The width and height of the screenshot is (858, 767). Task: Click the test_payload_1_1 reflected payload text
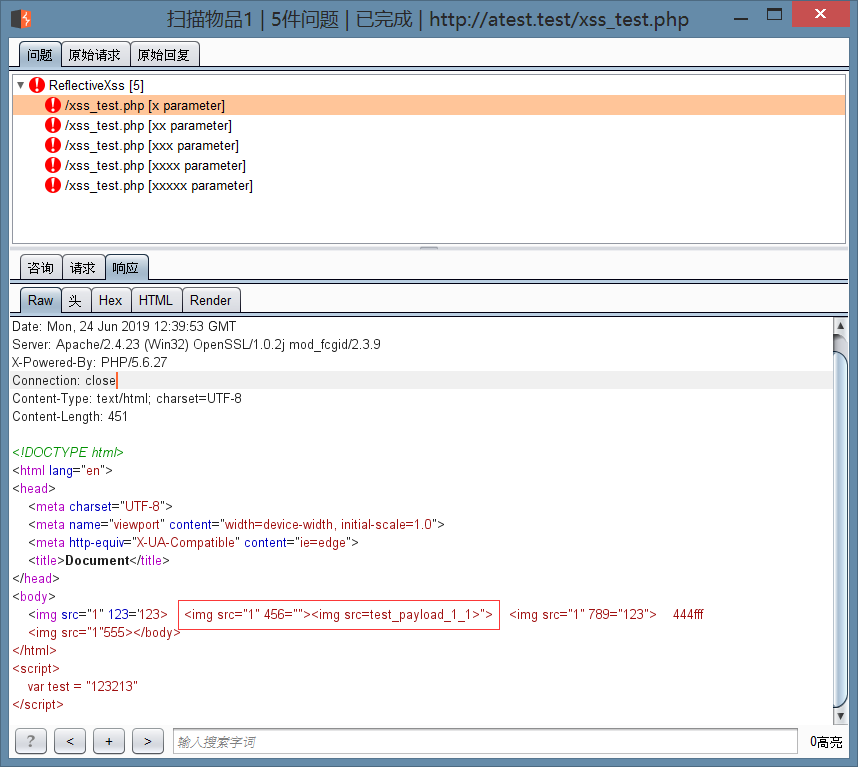click(x=421, y=614)
